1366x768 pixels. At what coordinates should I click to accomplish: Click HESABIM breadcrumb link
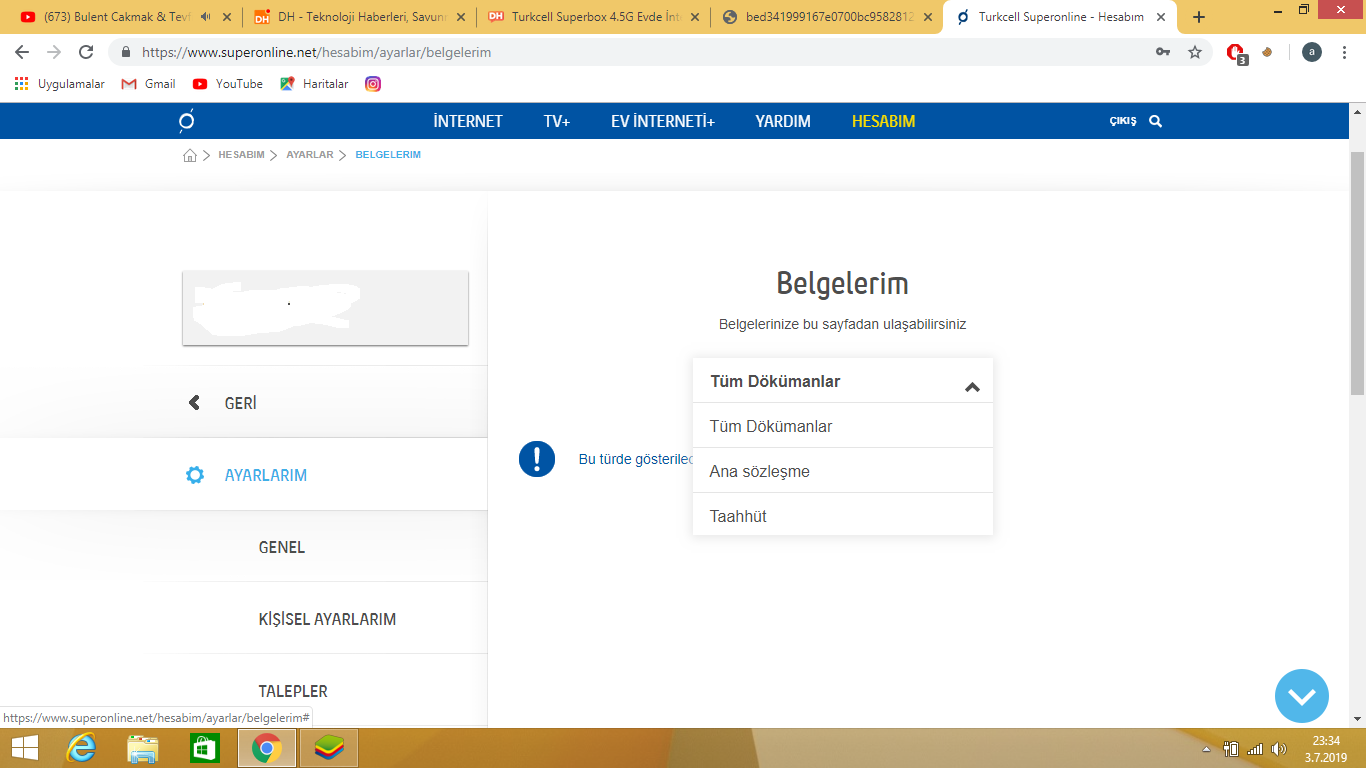click(241, 155)
